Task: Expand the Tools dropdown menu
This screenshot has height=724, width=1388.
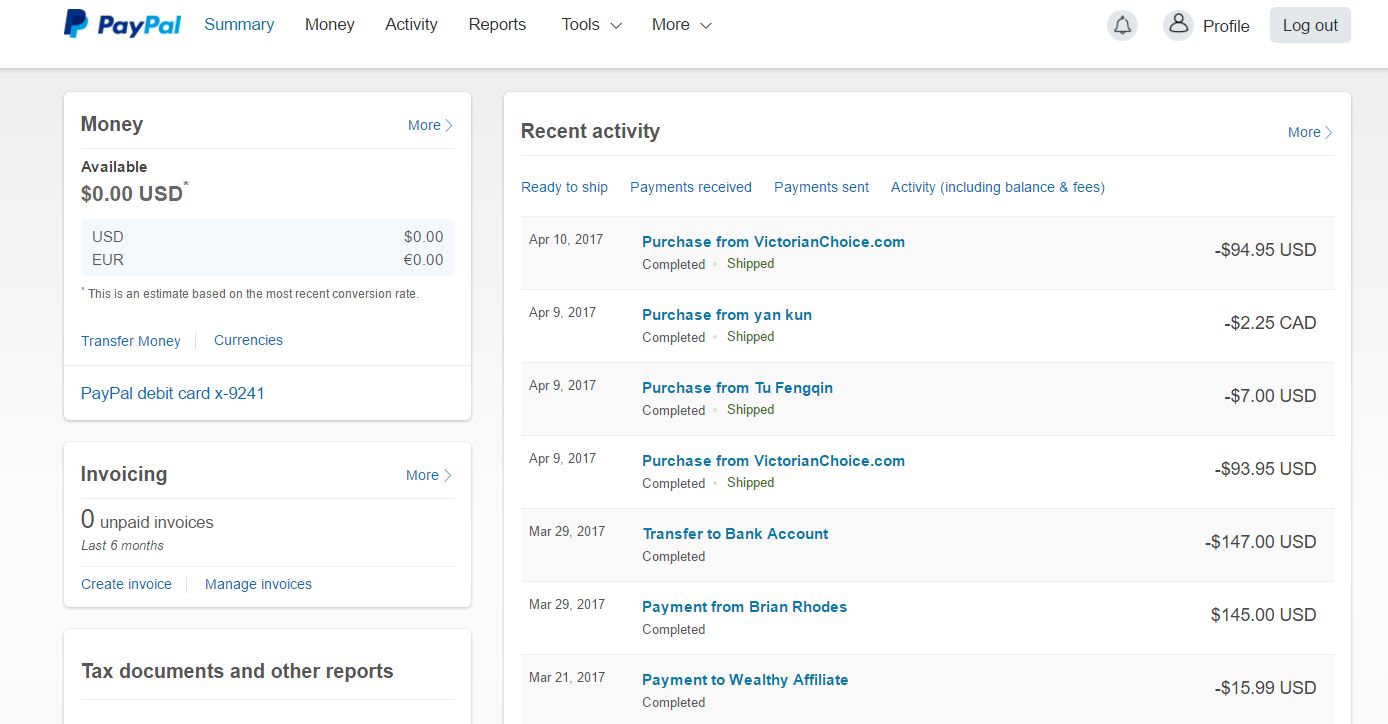Action: point(591,24)
